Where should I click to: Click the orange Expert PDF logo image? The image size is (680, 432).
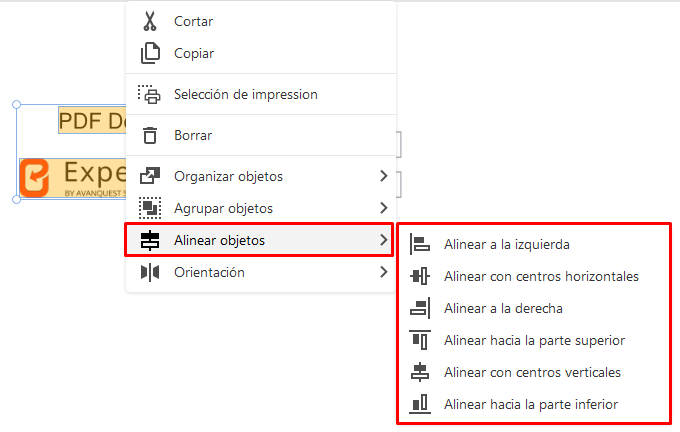click(34, 178)
